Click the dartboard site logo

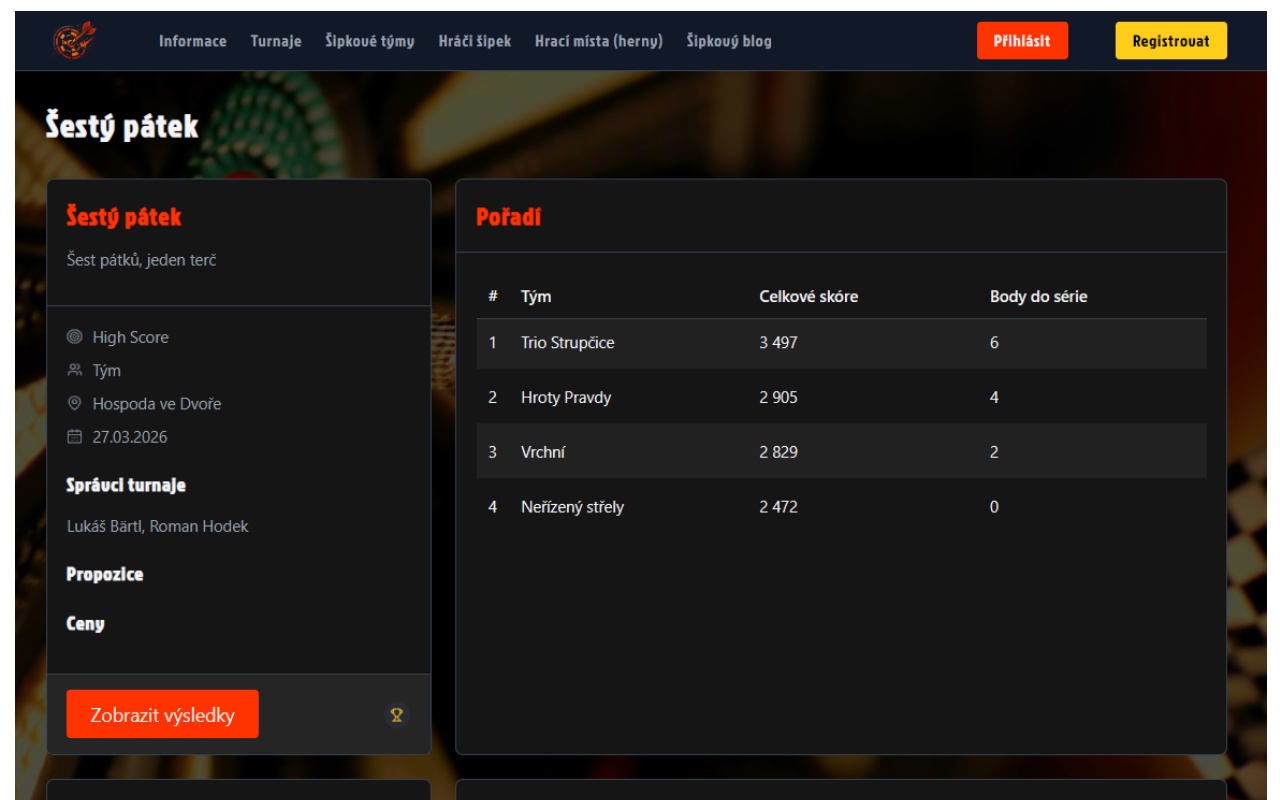pos(69,40)
